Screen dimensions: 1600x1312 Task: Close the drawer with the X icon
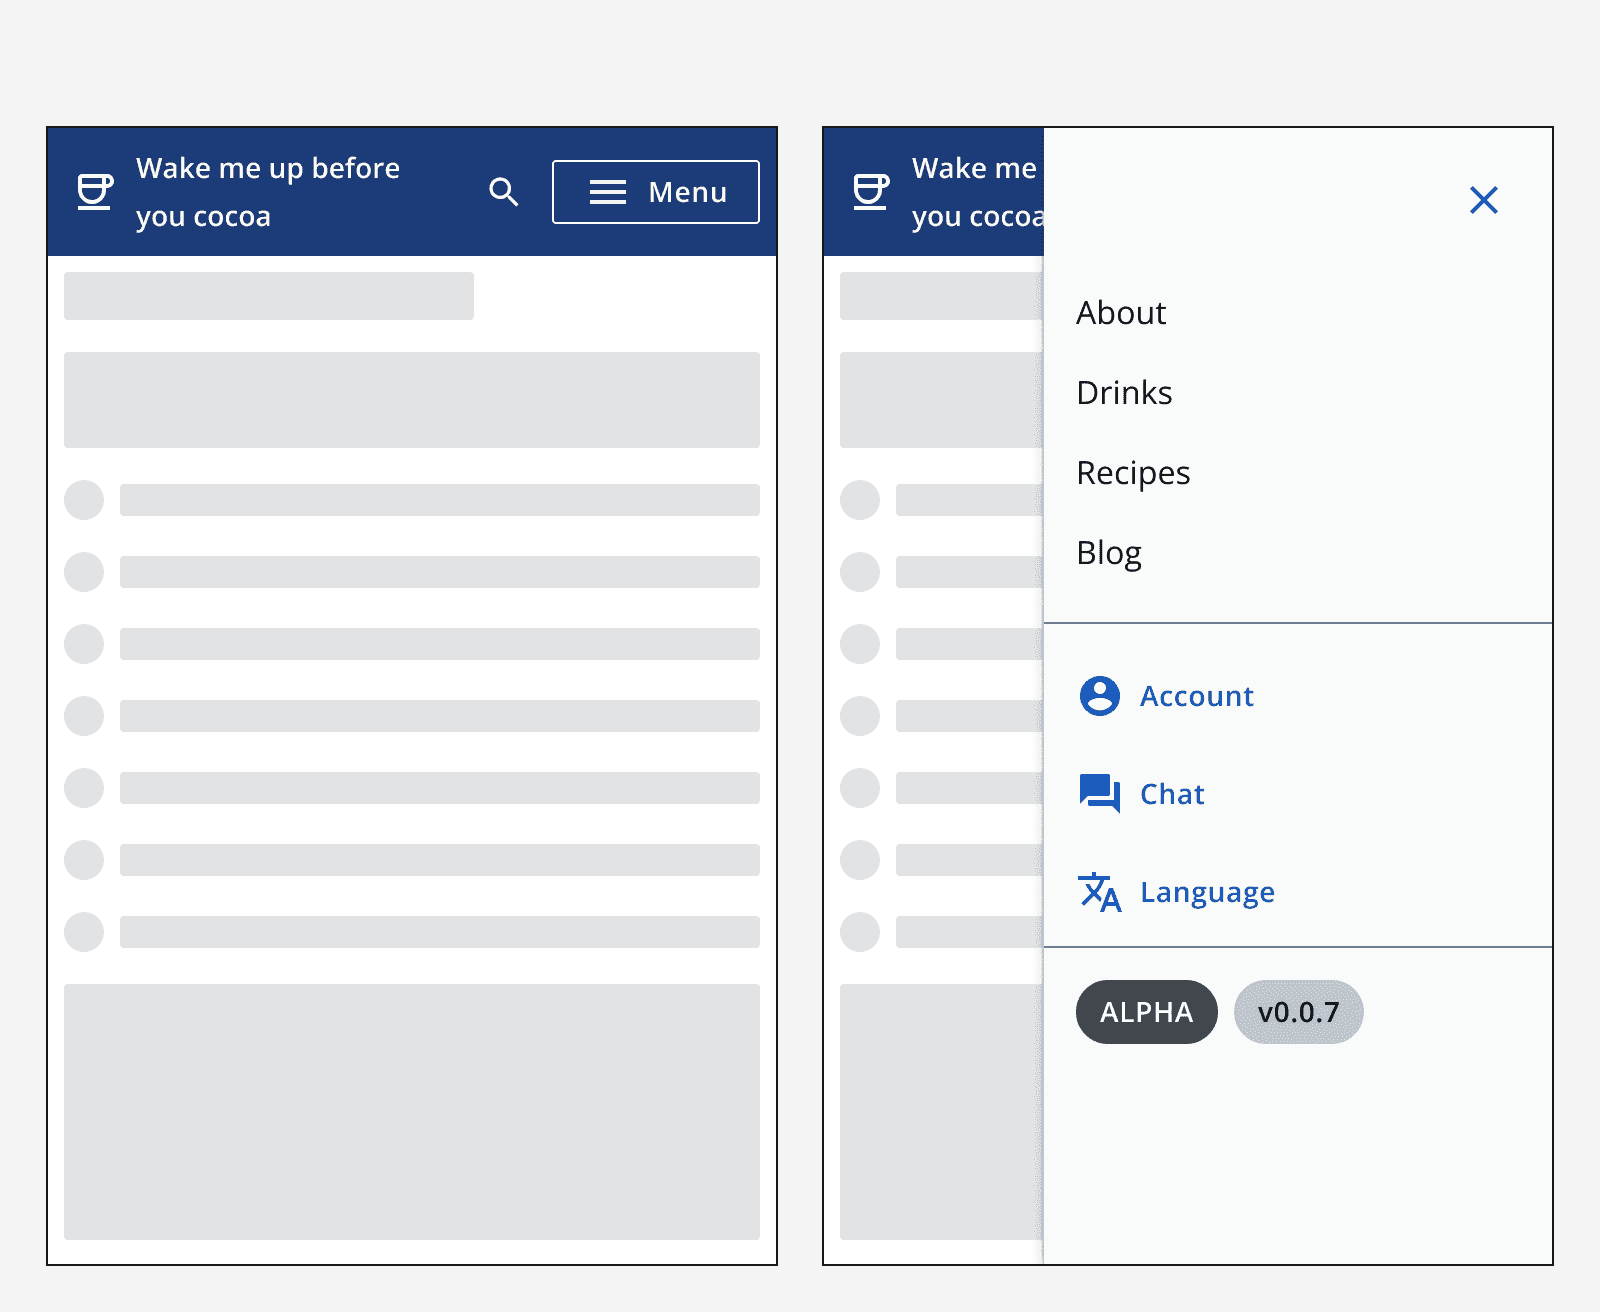click(x=1484, y=200)
